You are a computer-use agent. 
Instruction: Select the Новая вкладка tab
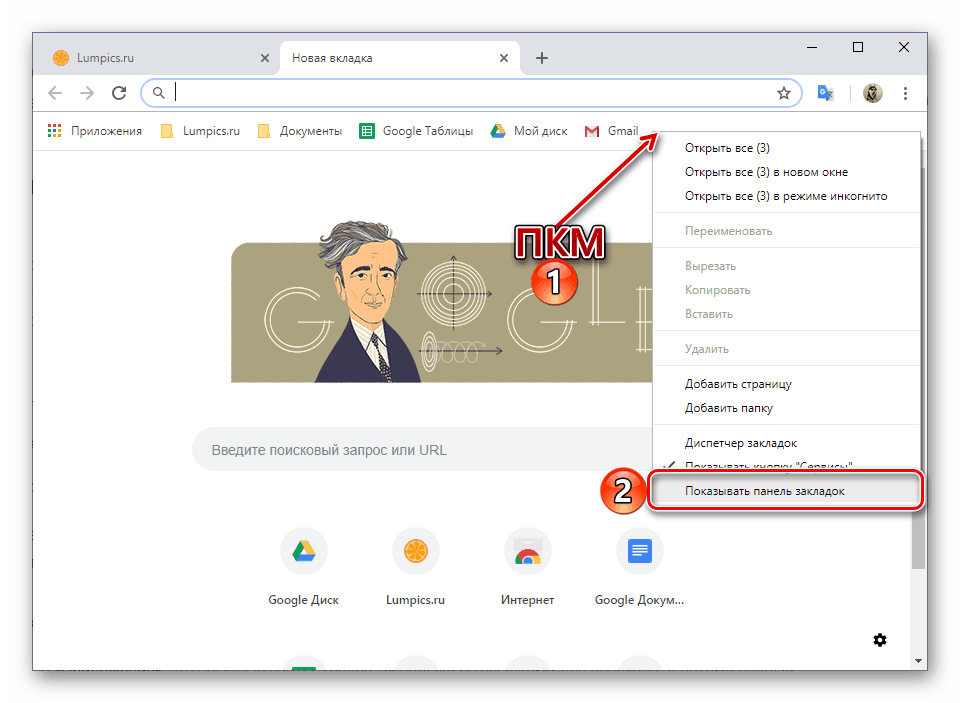[x=400, y=58]
